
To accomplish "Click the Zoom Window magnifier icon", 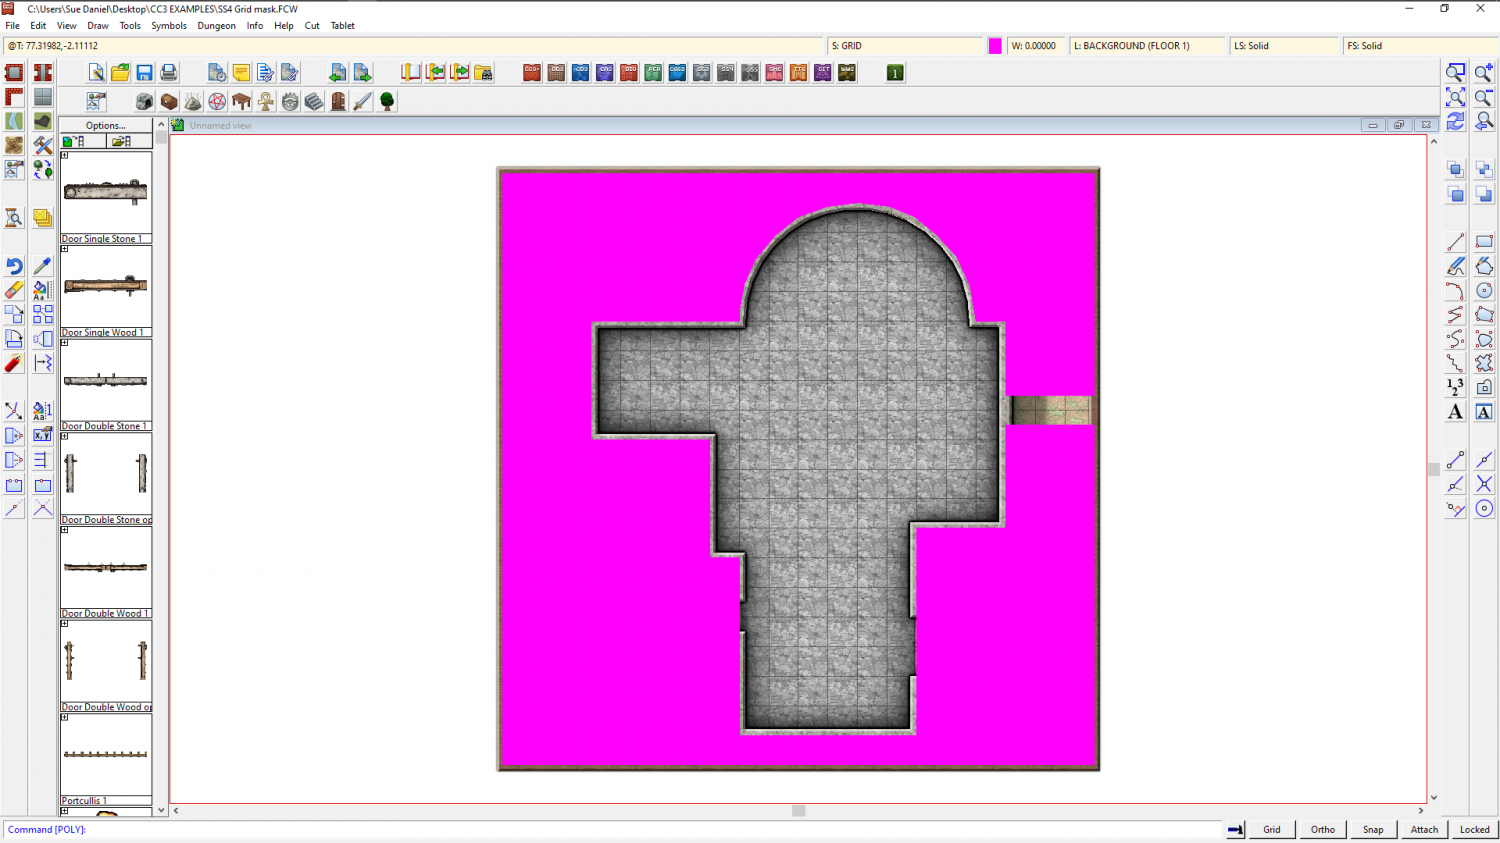I will [1455, 73].
